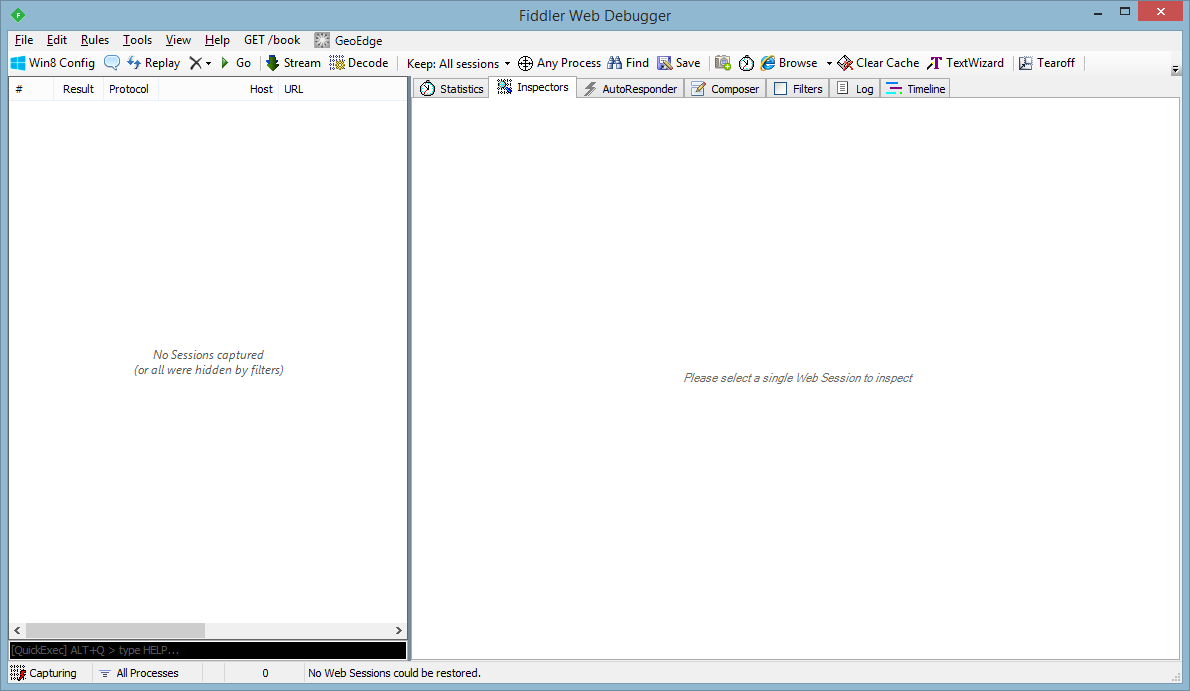Image resolution: width=1190 pixels, height=691 pixels.
Task: Switch to the Log tab
Action: (855, 89)
